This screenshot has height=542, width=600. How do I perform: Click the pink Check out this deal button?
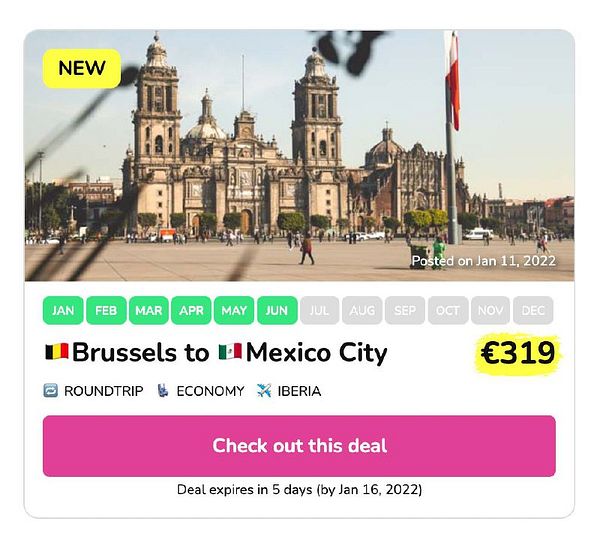click(x=299, y=446)
